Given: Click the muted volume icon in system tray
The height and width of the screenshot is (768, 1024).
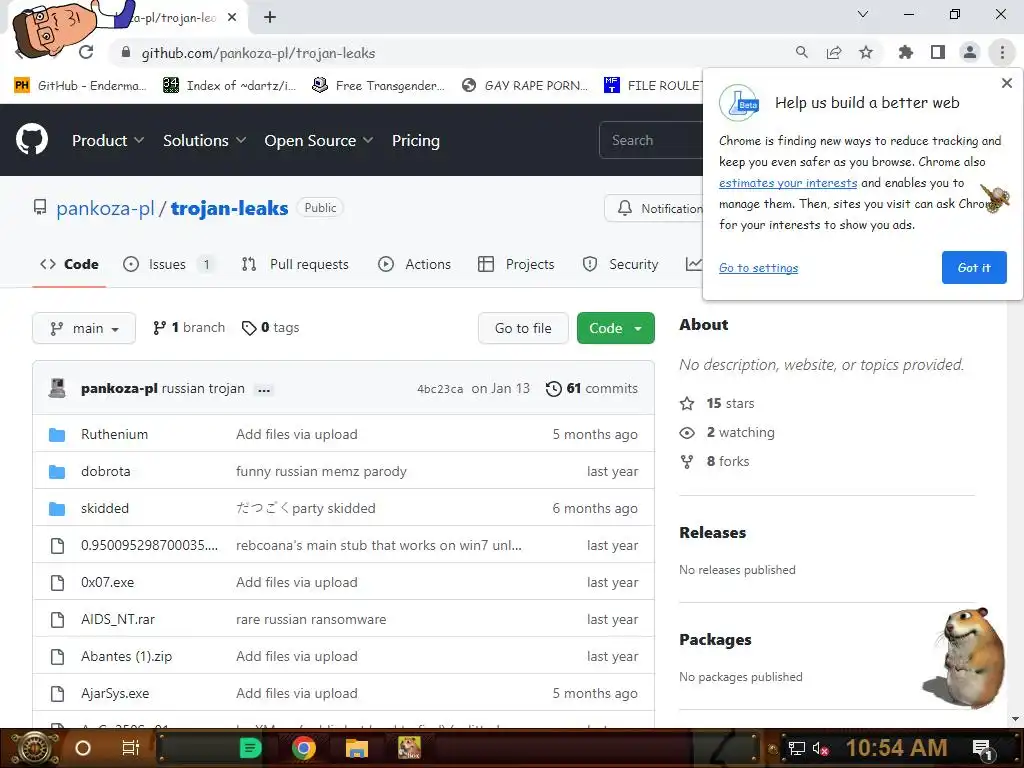Looking at the screenshot, I should click(820, 748).
